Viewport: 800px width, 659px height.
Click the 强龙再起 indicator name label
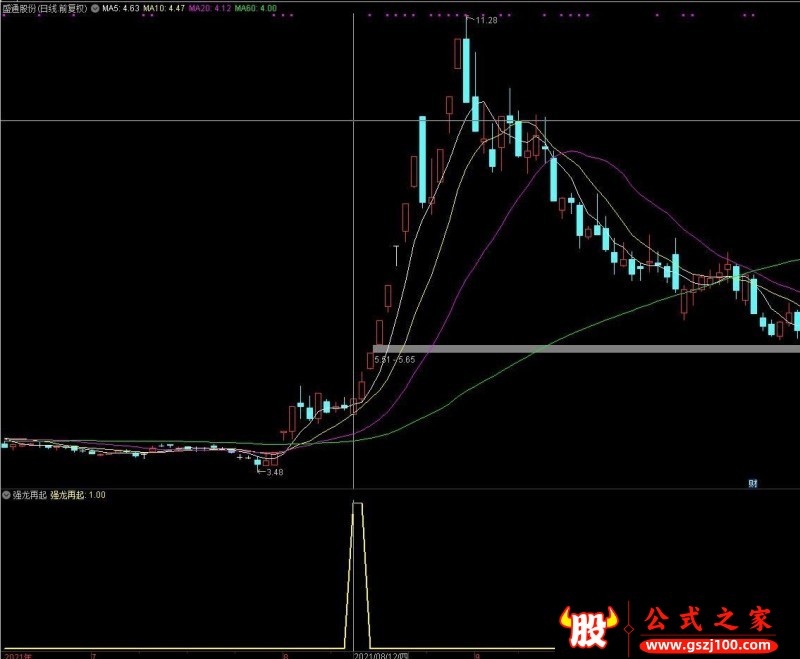coord(30,495)
